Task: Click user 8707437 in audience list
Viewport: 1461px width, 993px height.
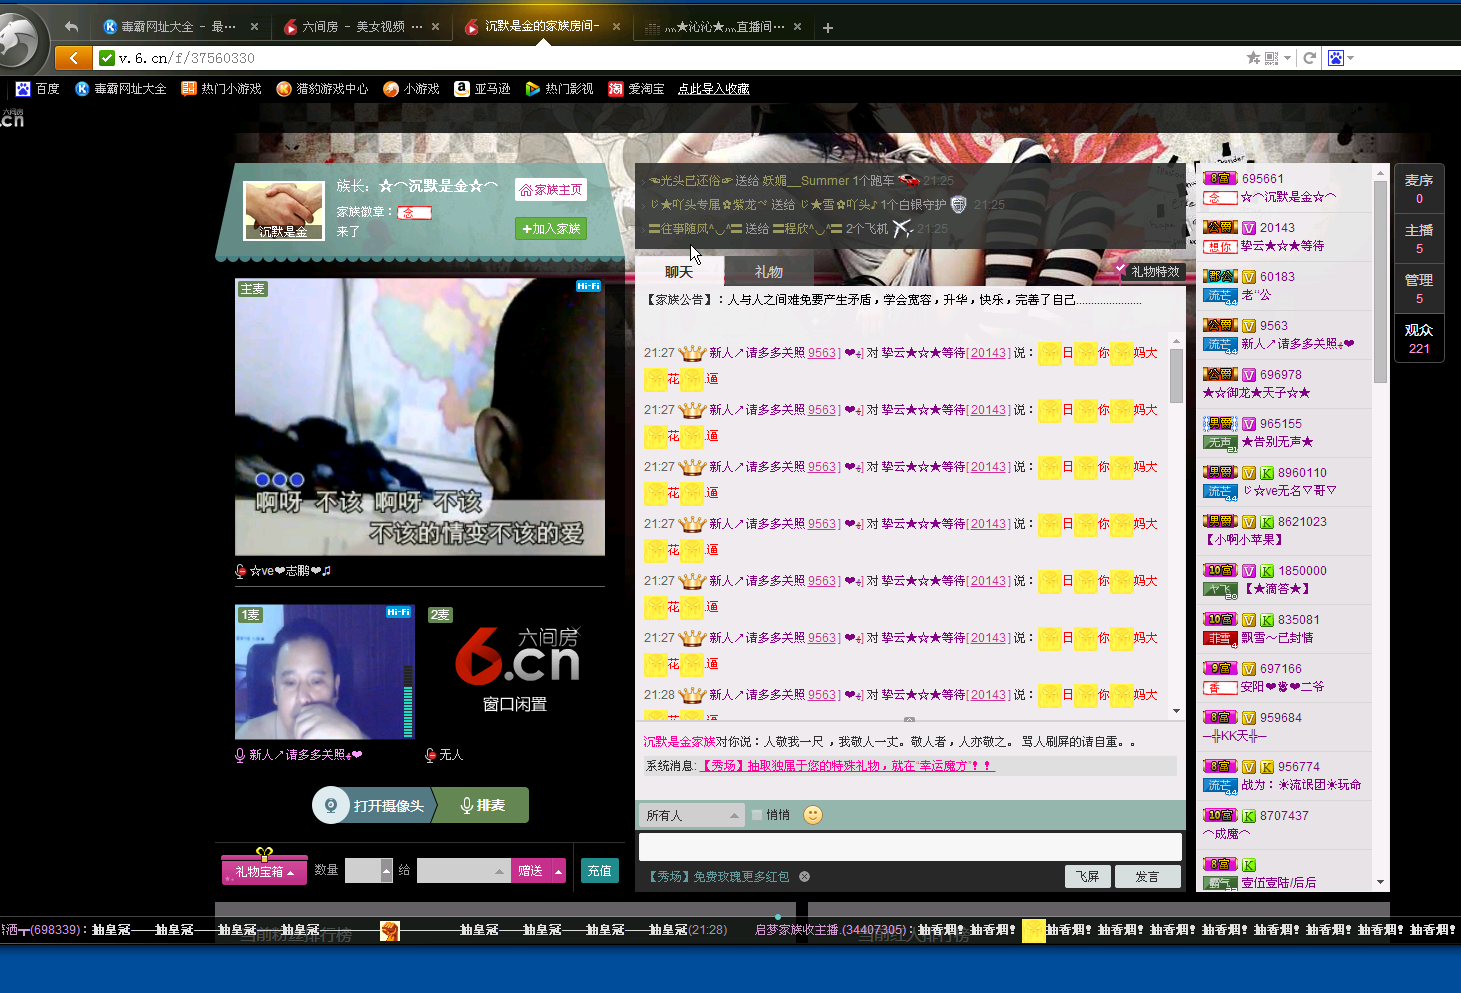Action: pos(1284,825)
